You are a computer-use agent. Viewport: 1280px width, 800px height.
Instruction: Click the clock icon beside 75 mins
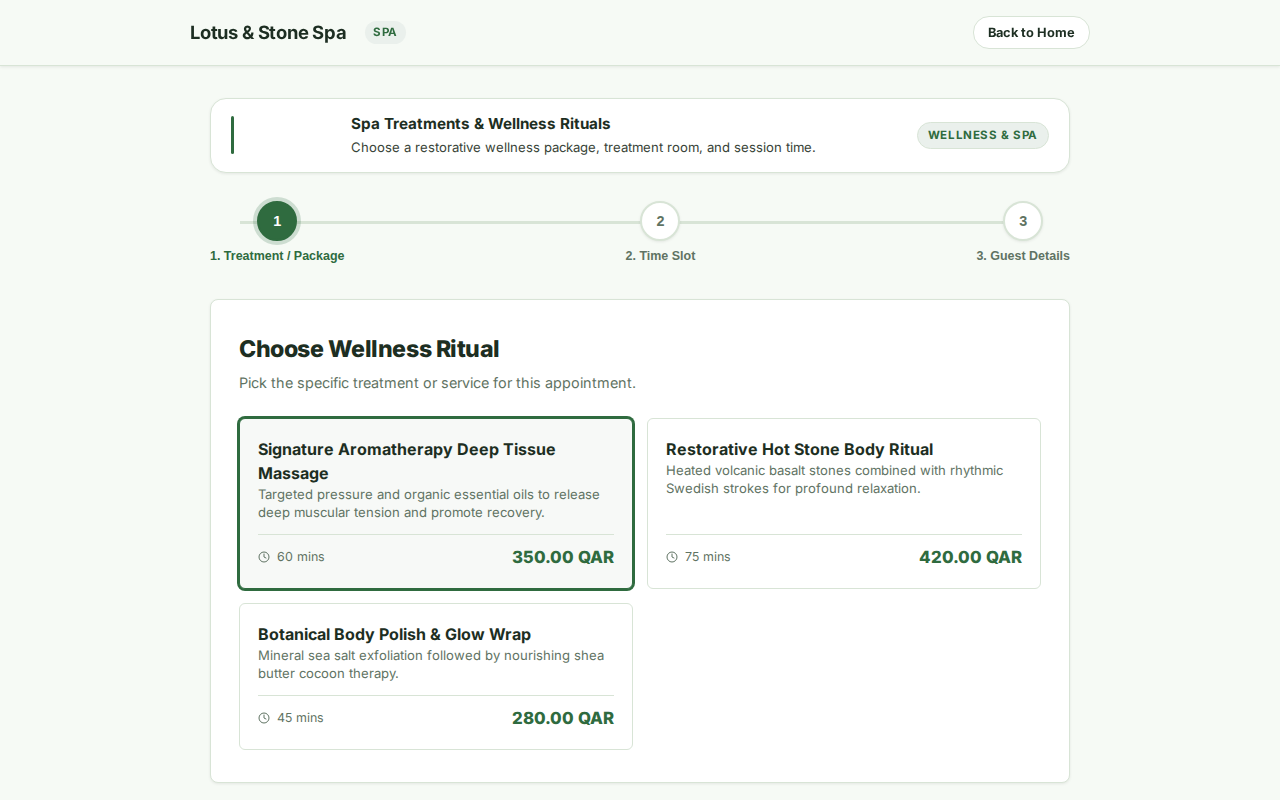point(672,557)
